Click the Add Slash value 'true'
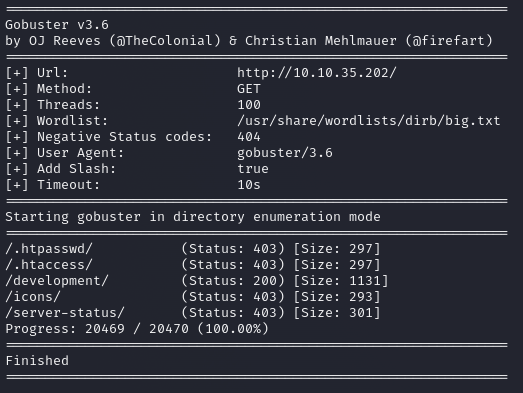The image size is (523, 393). pyautogui.click(x=253, y=169)
